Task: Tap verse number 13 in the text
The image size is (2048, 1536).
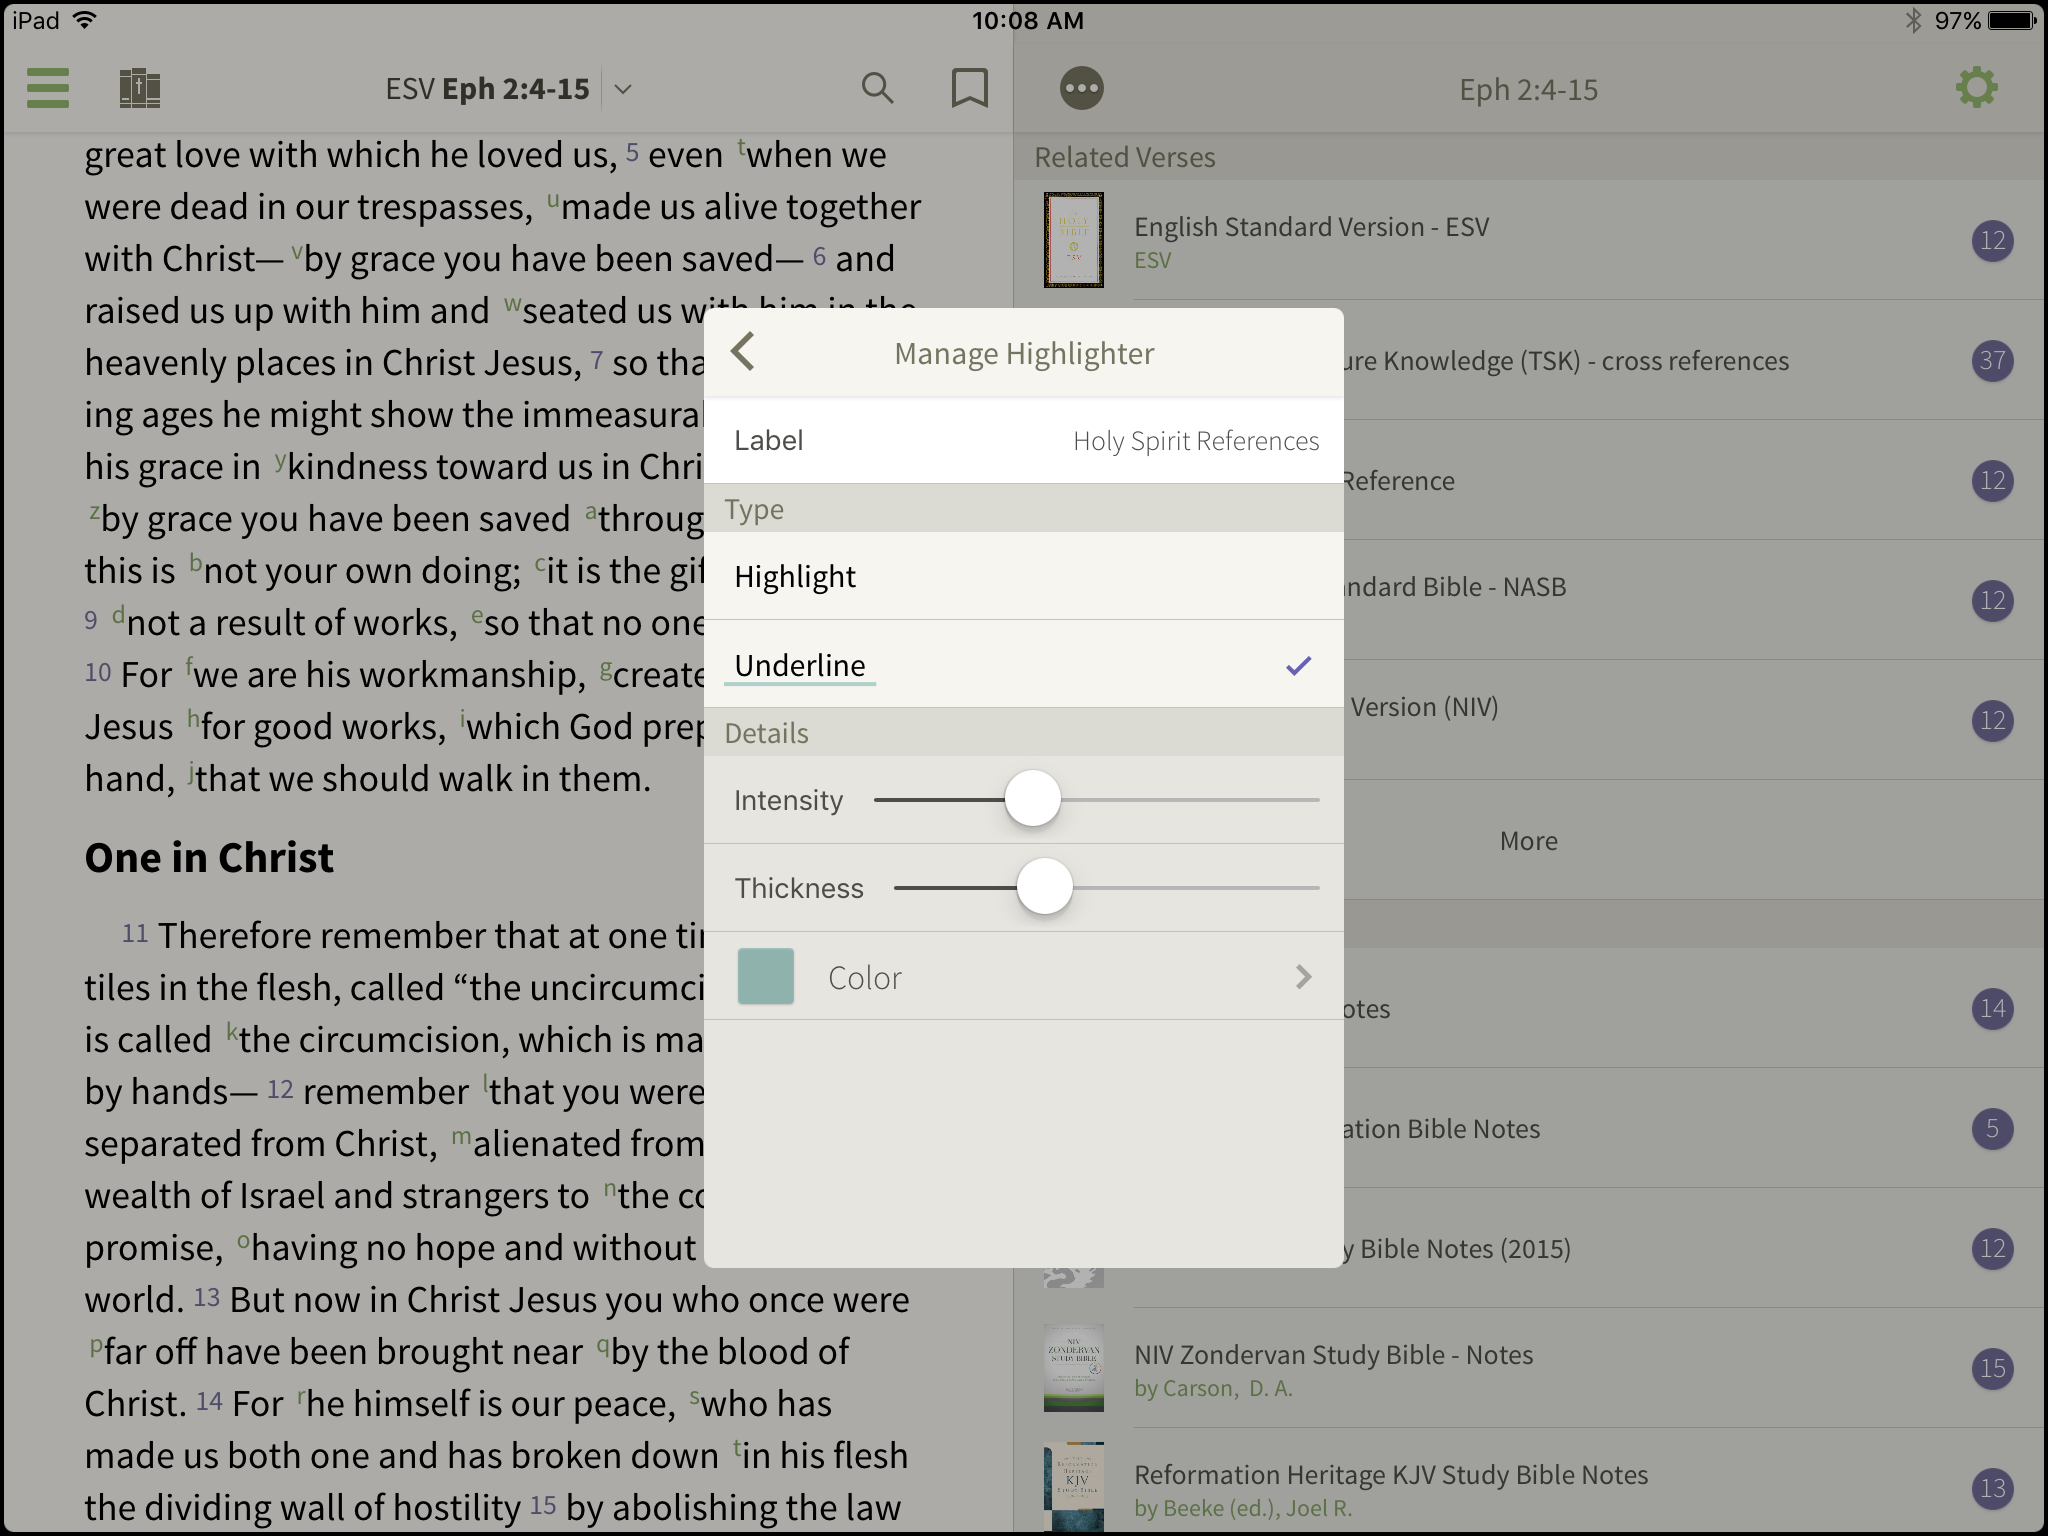Action: tap(206, 1297)
